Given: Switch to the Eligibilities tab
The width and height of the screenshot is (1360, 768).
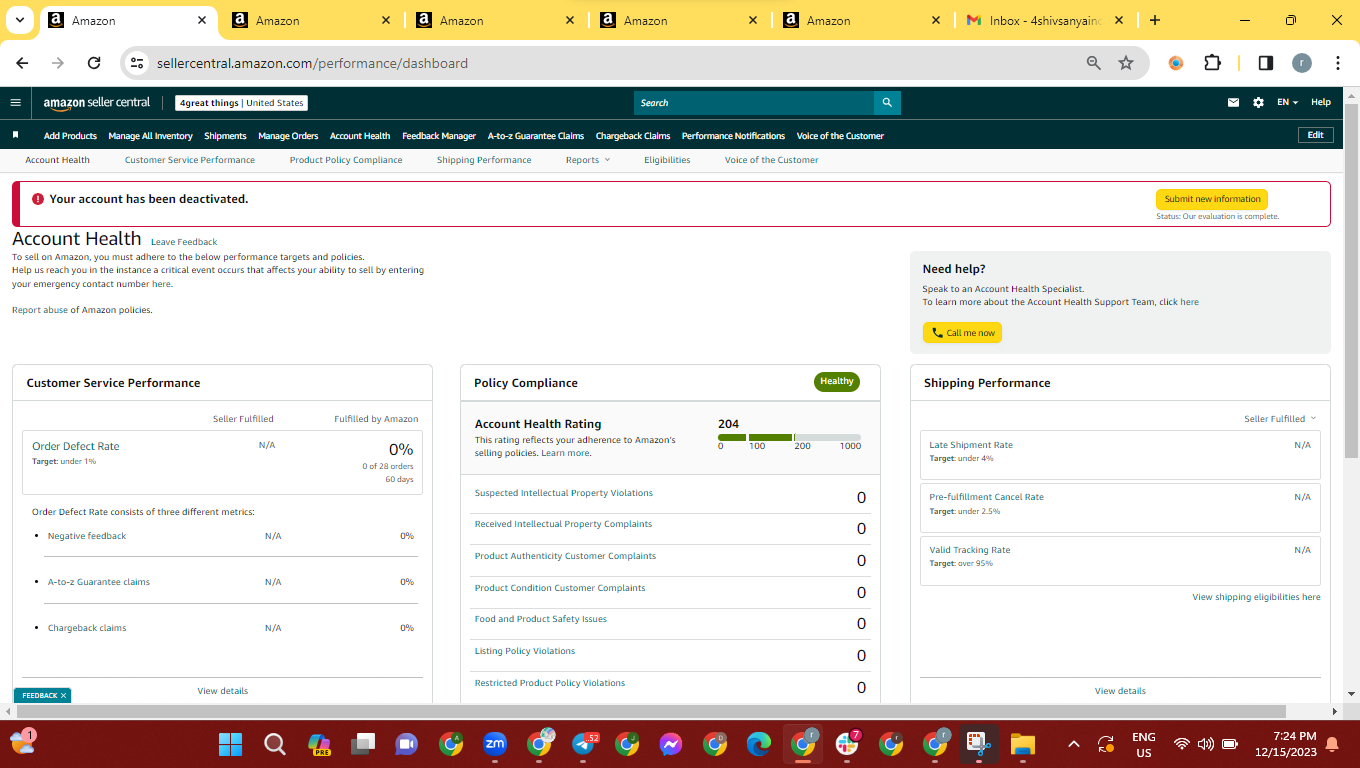Looking at the screenshot, I should click(667, 160).
